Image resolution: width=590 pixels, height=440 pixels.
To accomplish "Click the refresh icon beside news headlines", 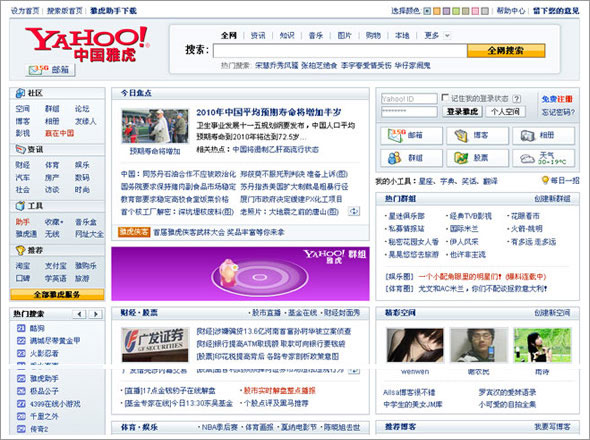I will coord(354,212).
